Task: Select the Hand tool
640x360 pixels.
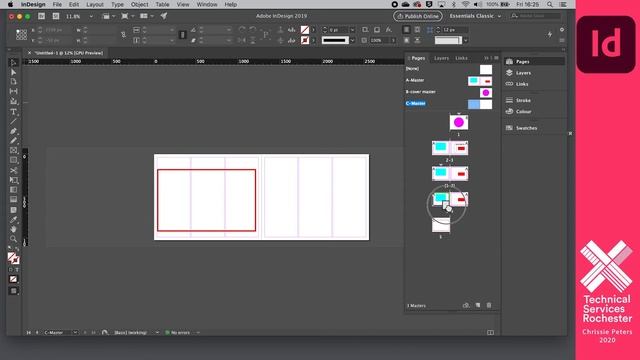Action: tap(13, 229)
